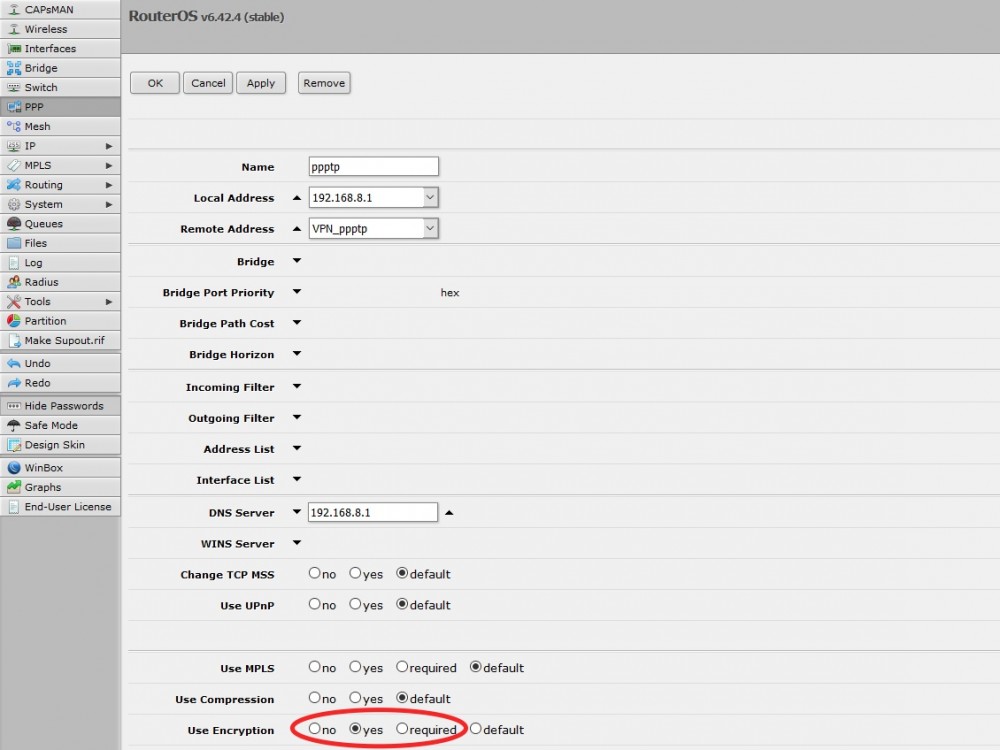This screenshot has height=750, width=1000.
Task: Select no for Use UPnP
Action: pos(315,605)
